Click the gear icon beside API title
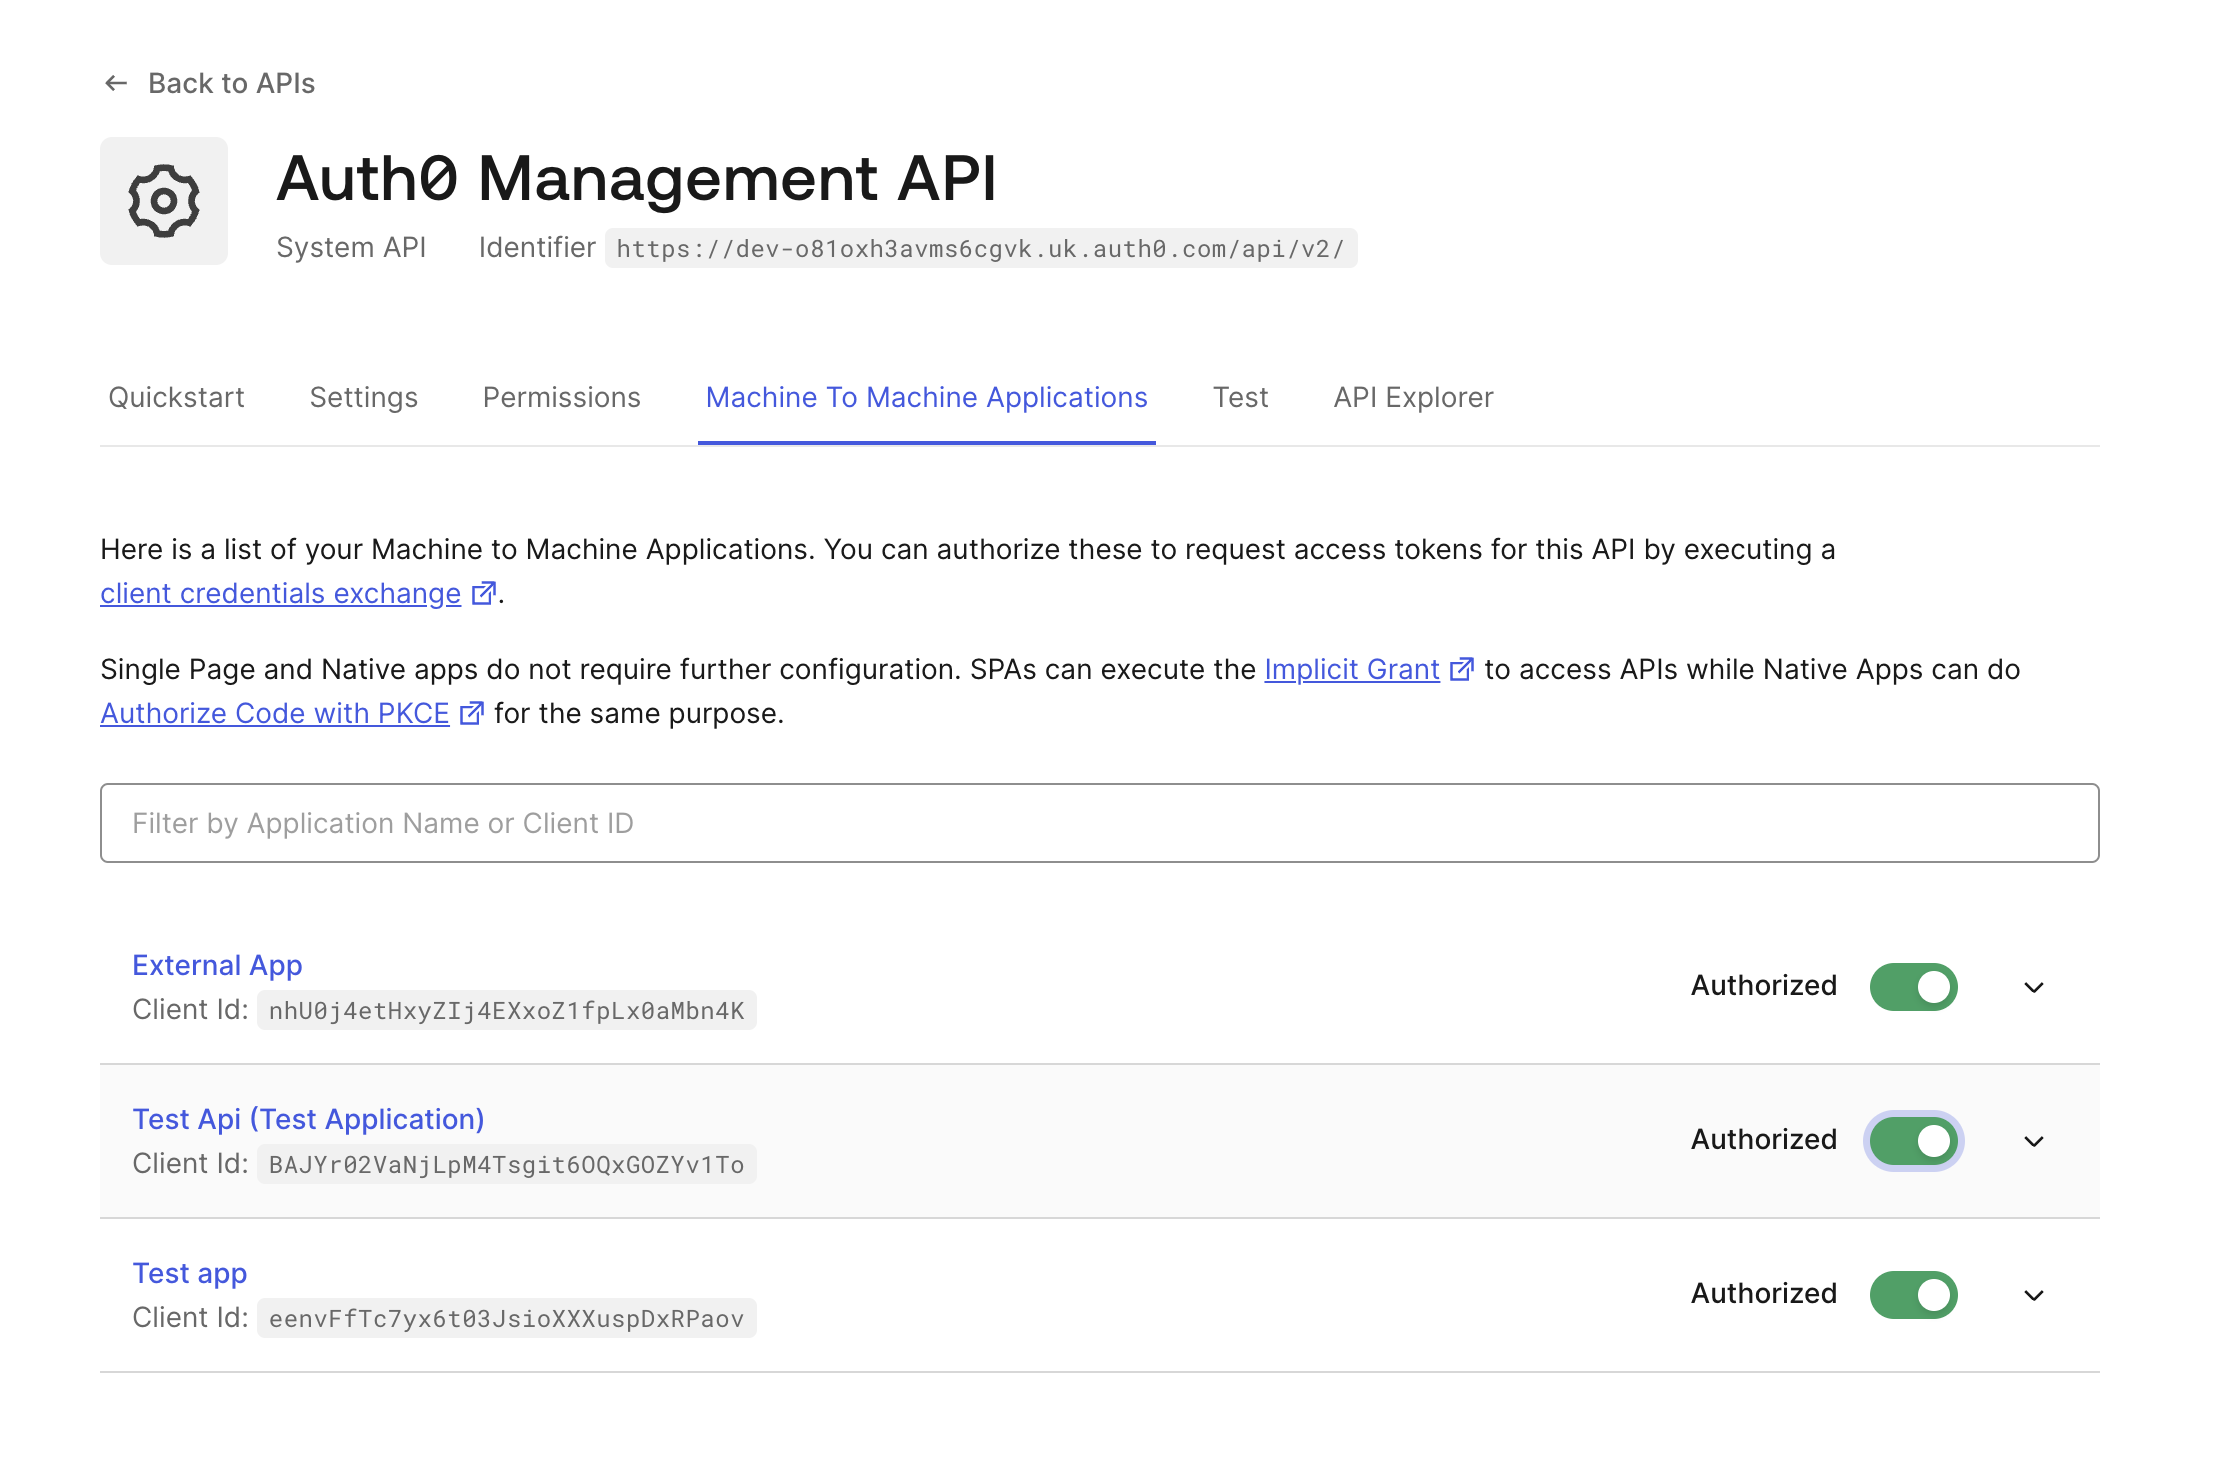Viewport: 2232px width, 1466px height. (x=164, y=201)
